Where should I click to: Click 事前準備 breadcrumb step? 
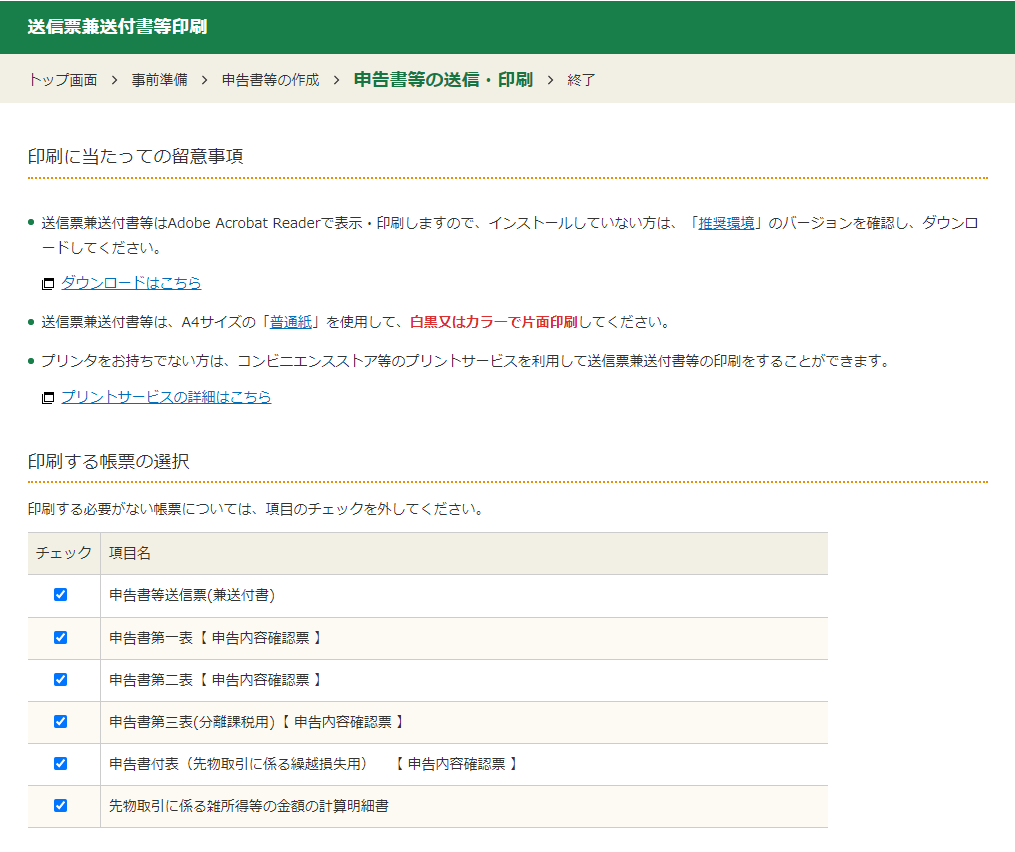(159, 80)
